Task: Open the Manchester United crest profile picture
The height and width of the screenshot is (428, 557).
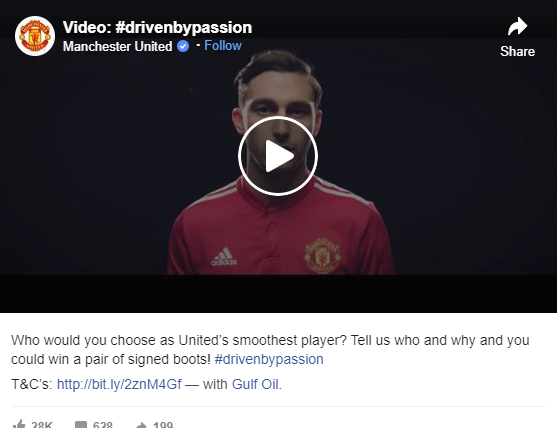Action: click(35, 36)
